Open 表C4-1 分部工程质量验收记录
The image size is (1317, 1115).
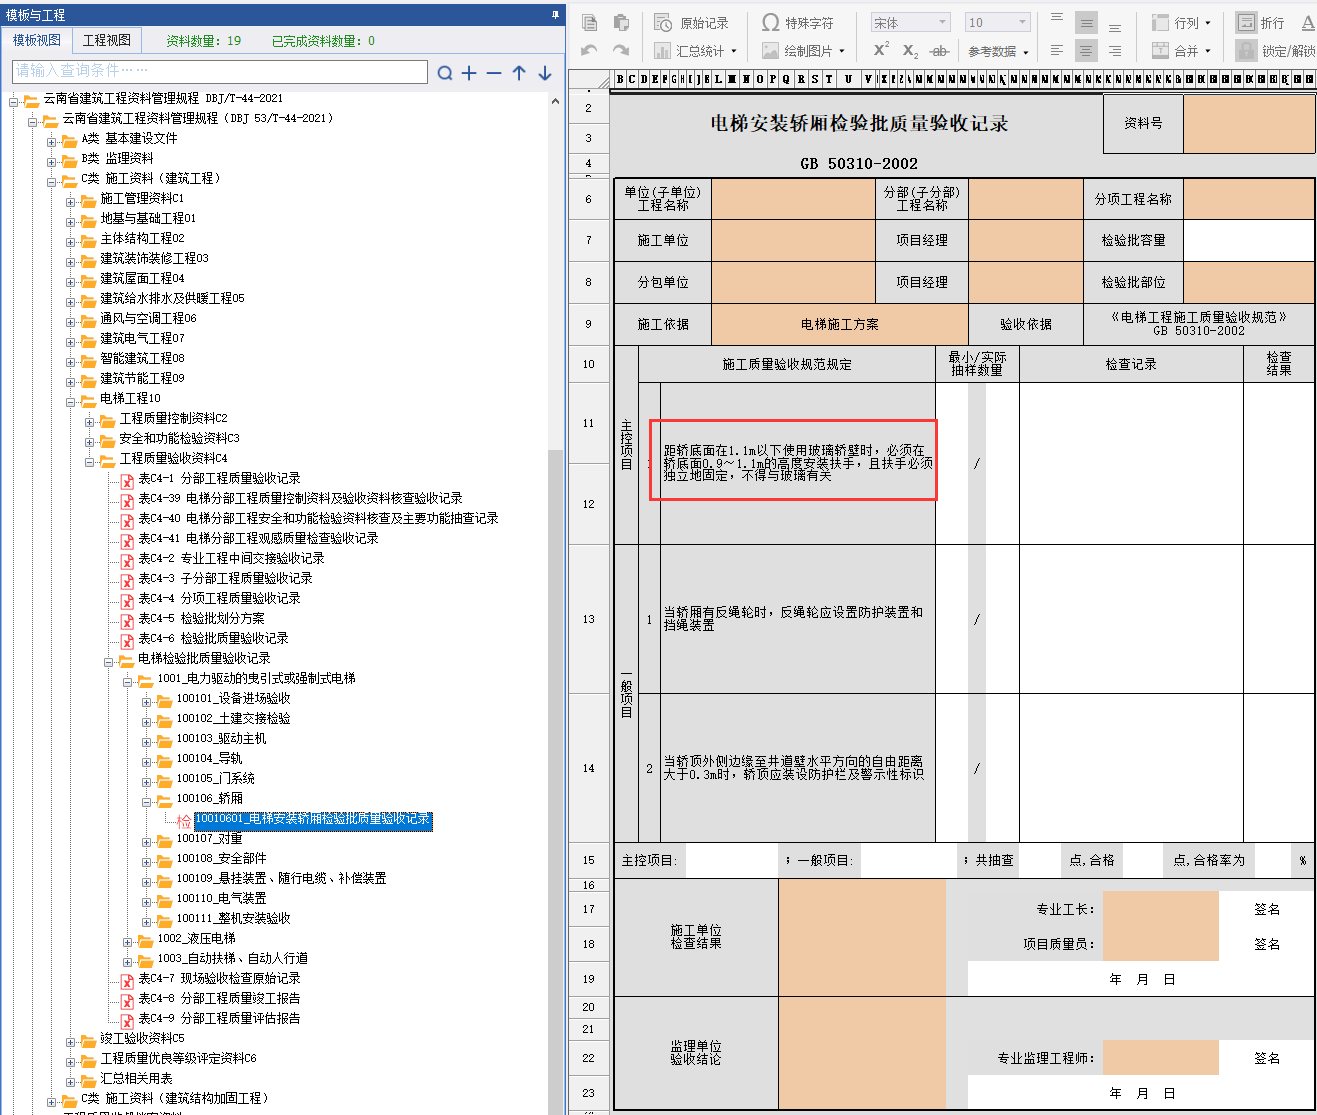point(219,478)
